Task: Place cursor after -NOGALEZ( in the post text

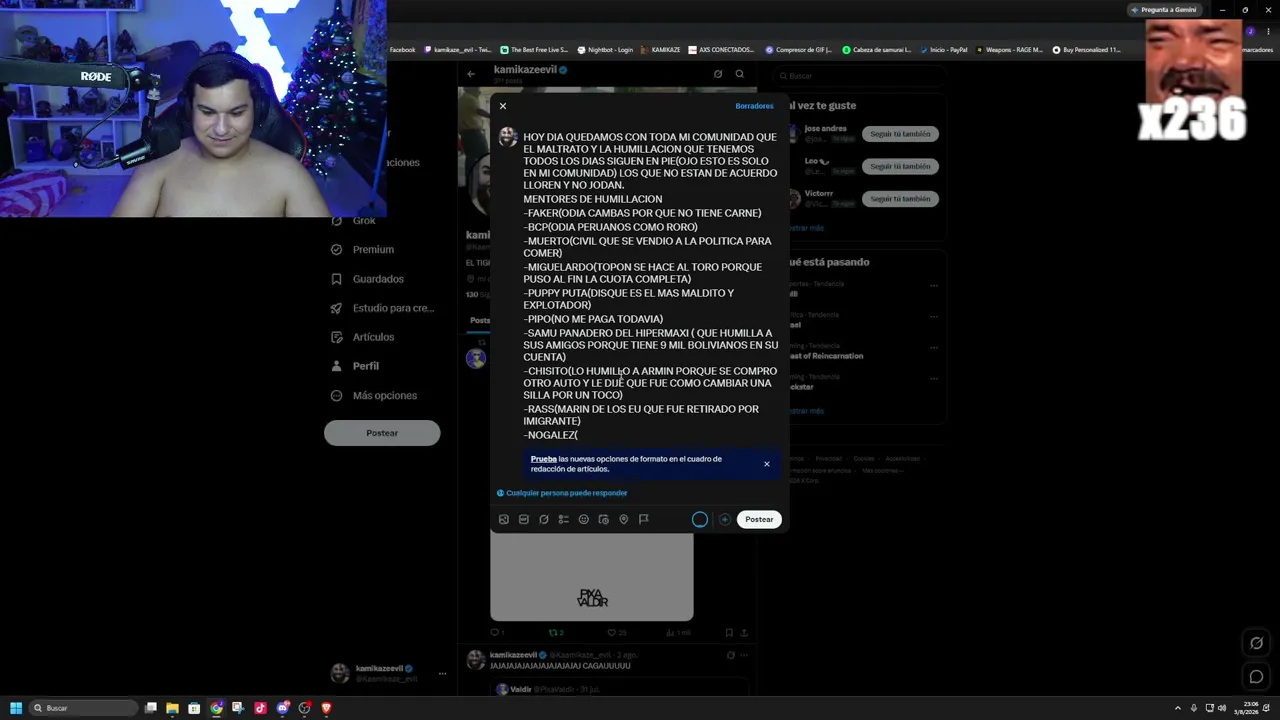Action: tap(579, 436)
